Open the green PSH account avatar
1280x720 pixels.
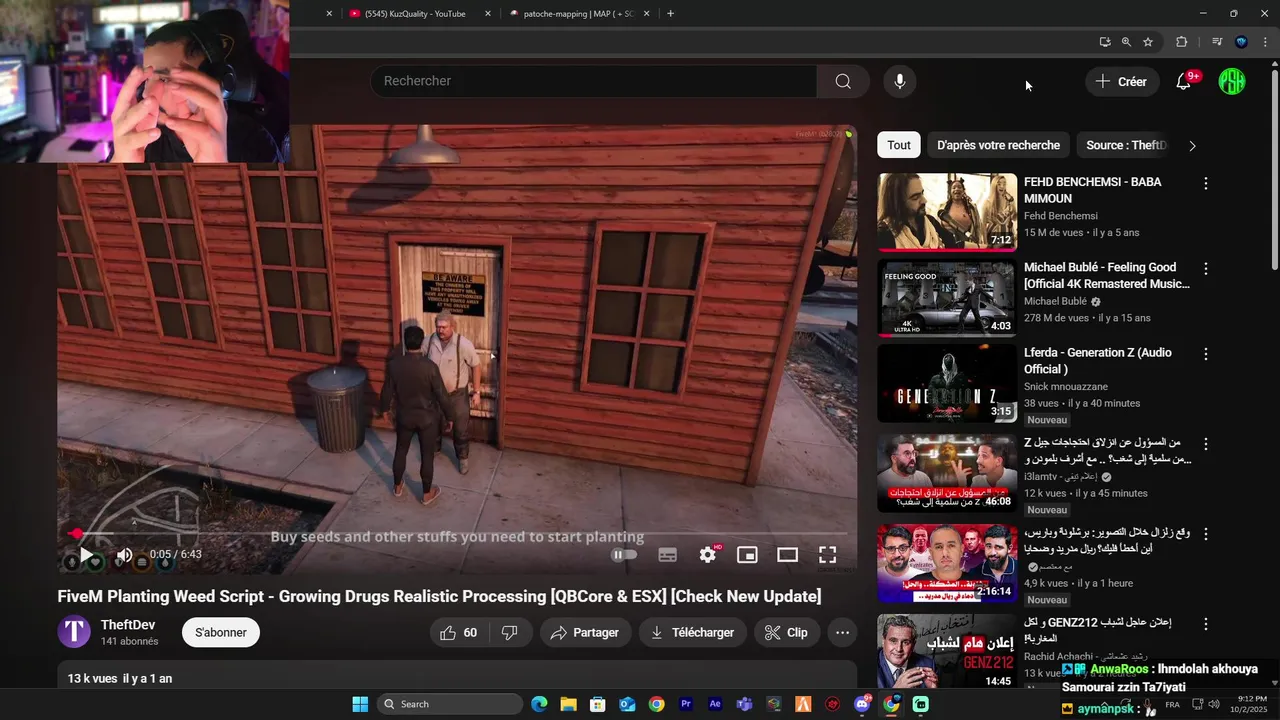[1232, 82]
